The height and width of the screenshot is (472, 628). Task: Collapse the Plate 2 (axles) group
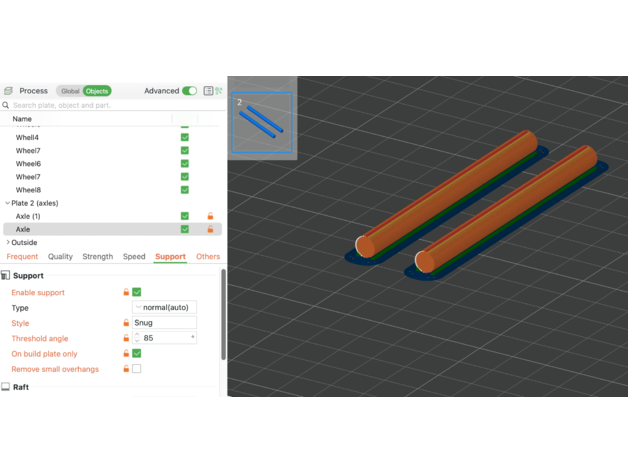[x=8, y=203]
